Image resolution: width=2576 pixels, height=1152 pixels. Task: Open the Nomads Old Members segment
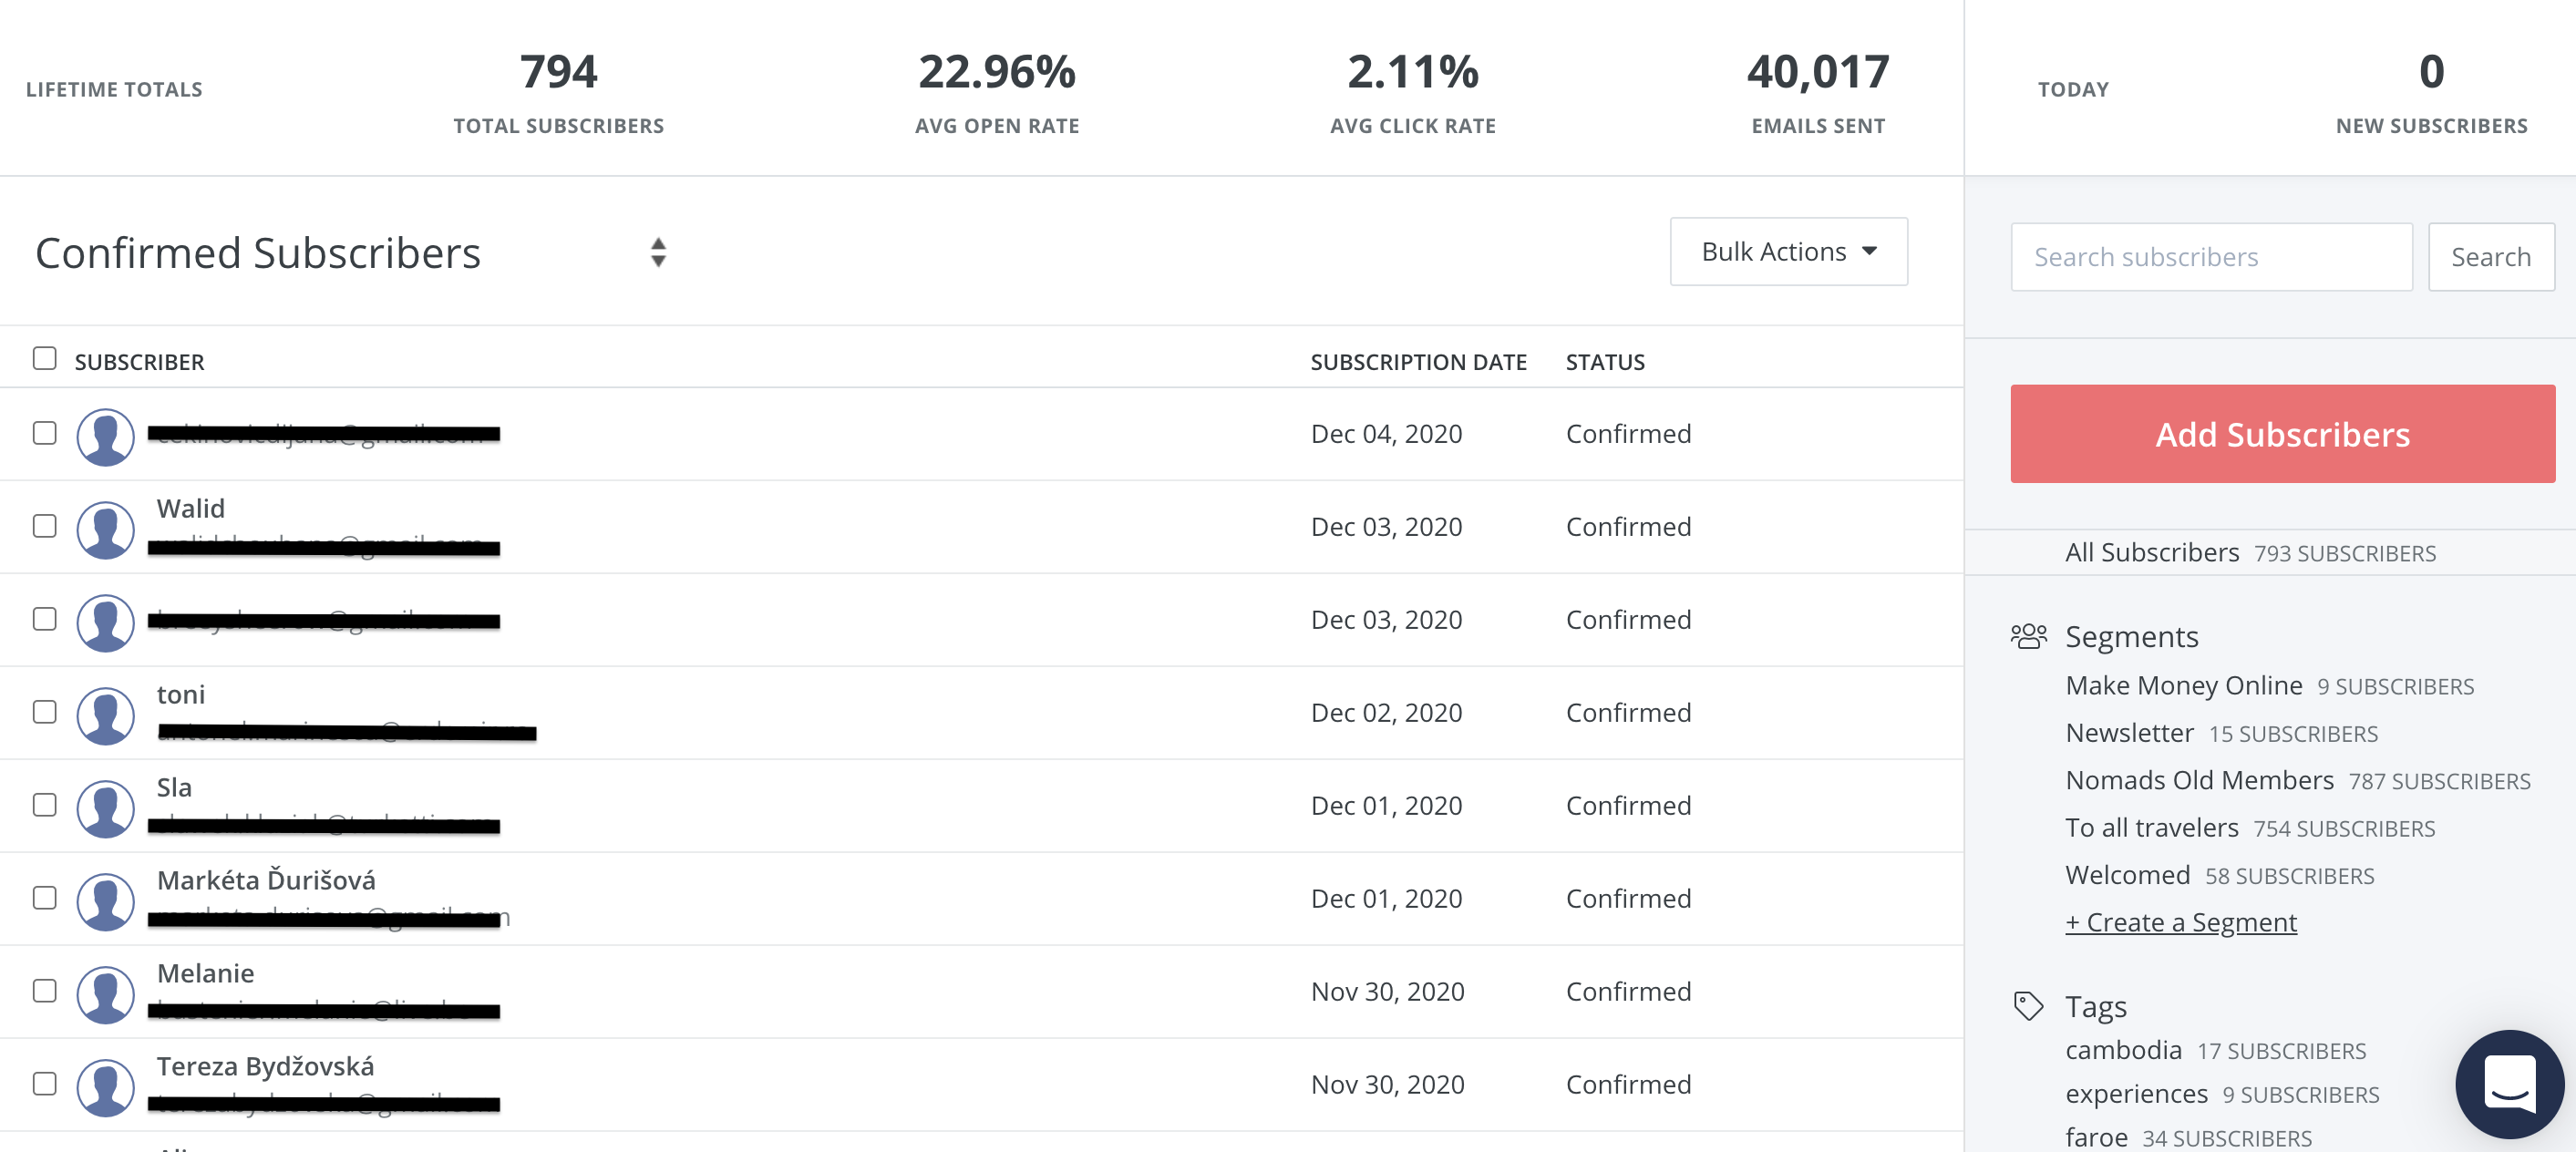point(2199,780)
